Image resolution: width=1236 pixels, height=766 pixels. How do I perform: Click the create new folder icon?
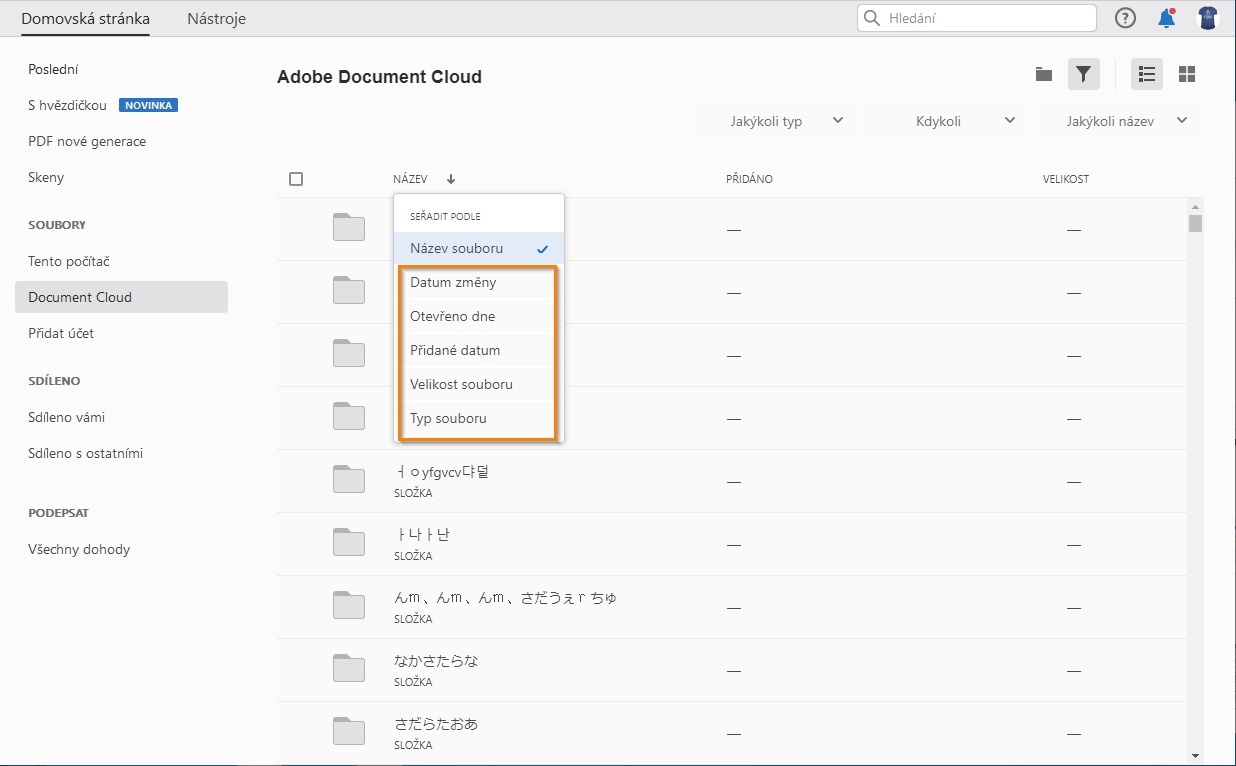coord(1043,74)
